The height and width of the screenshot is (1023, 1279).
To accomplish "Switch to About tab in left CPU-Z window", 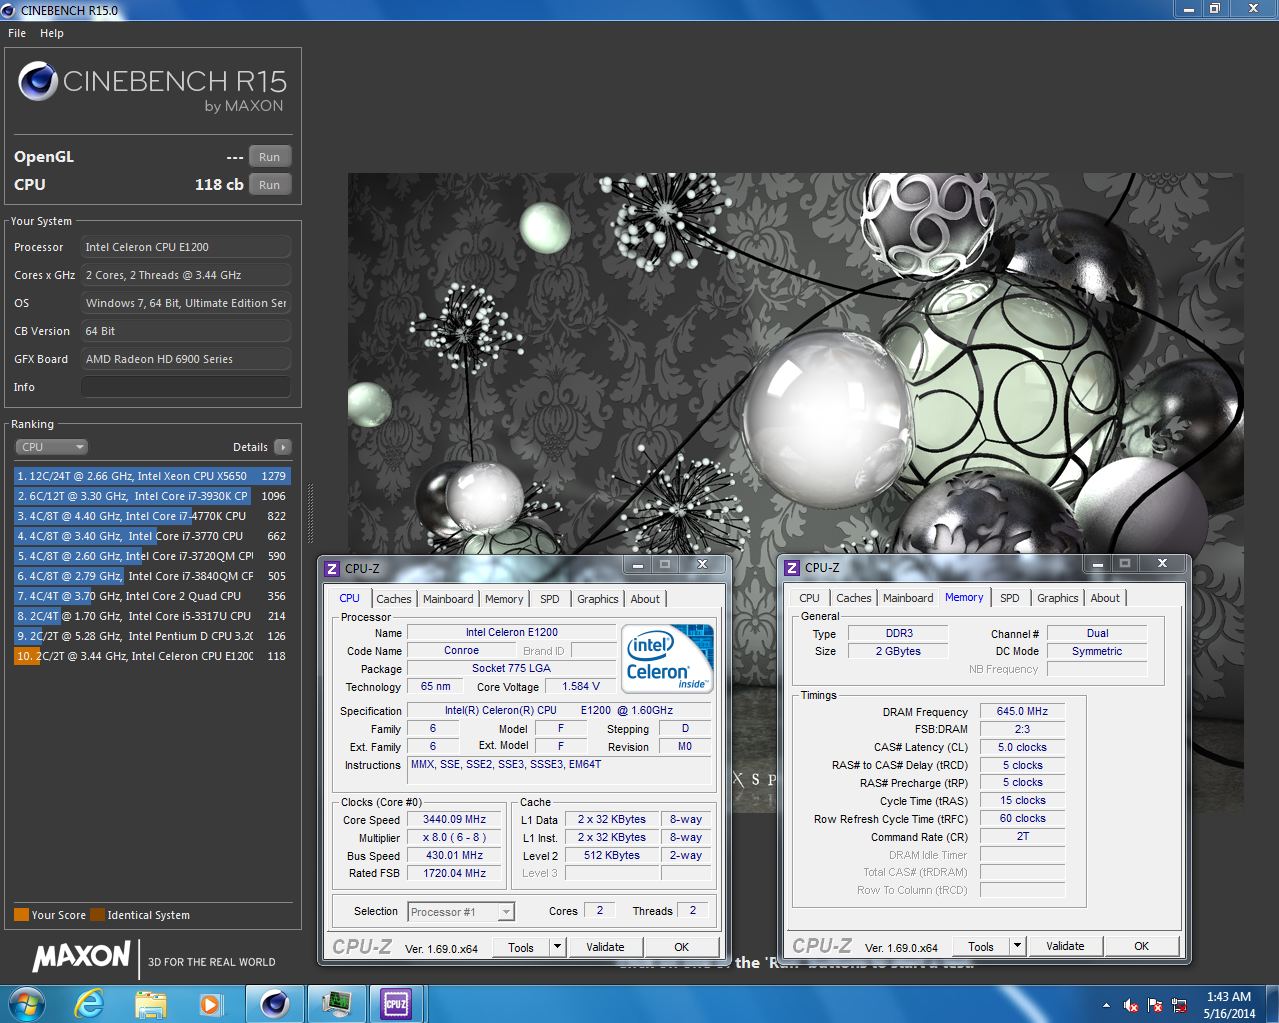I will [x=645, y=599].
